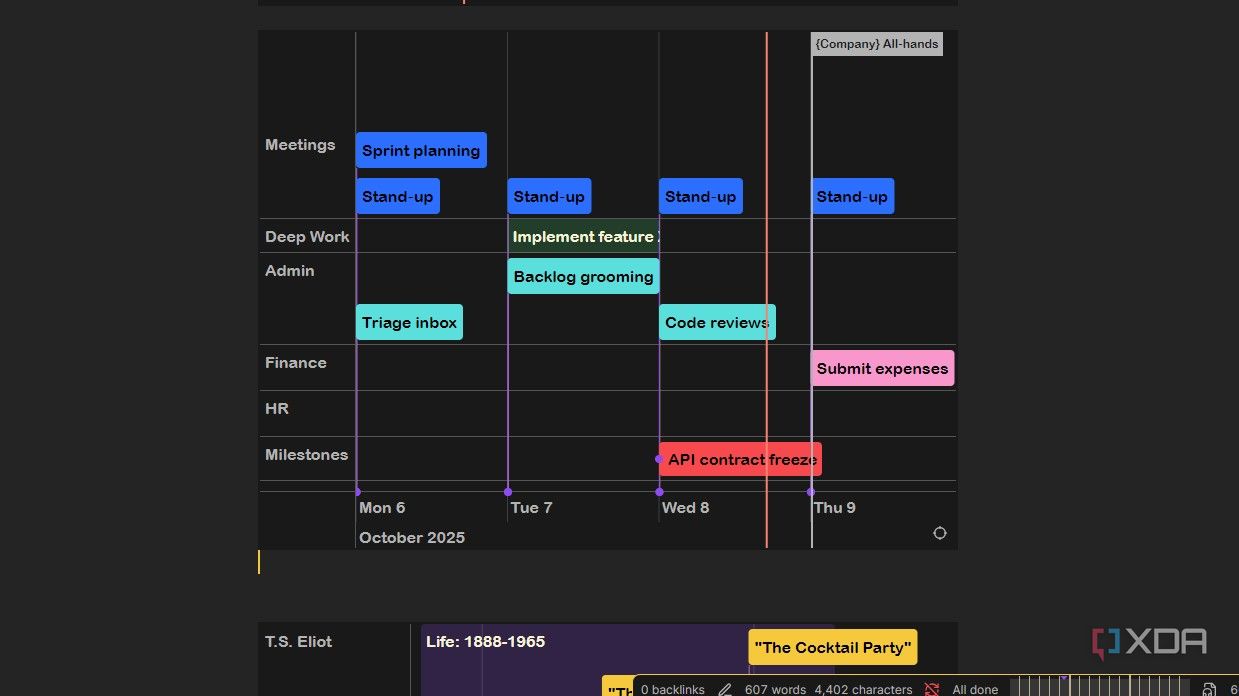The height and width of the screenshot is (696, 1239).
Task: Click the T.S. Eliot group label
Action: click(298, 641)
